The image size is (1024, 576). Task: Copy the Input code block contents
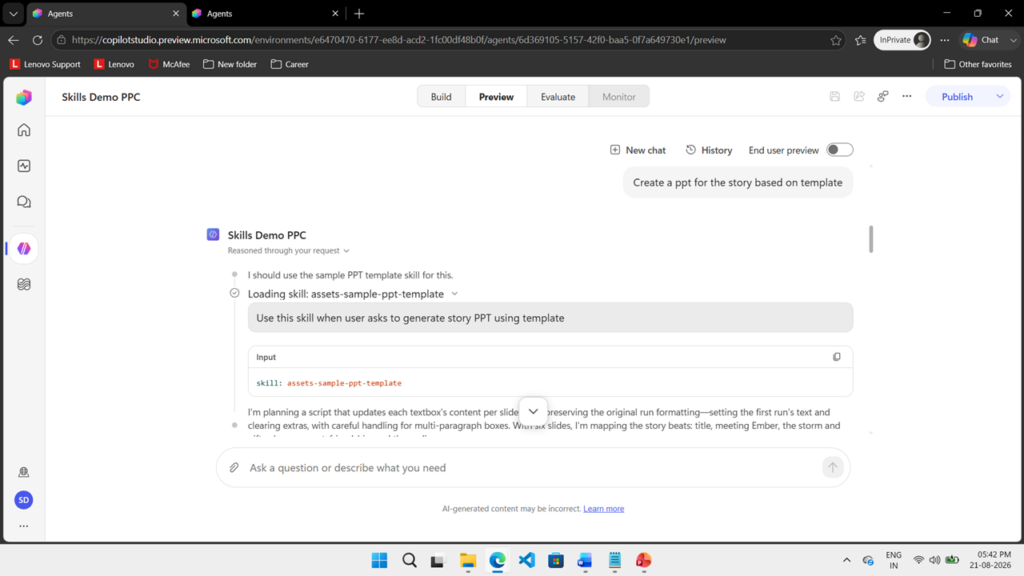837,357
